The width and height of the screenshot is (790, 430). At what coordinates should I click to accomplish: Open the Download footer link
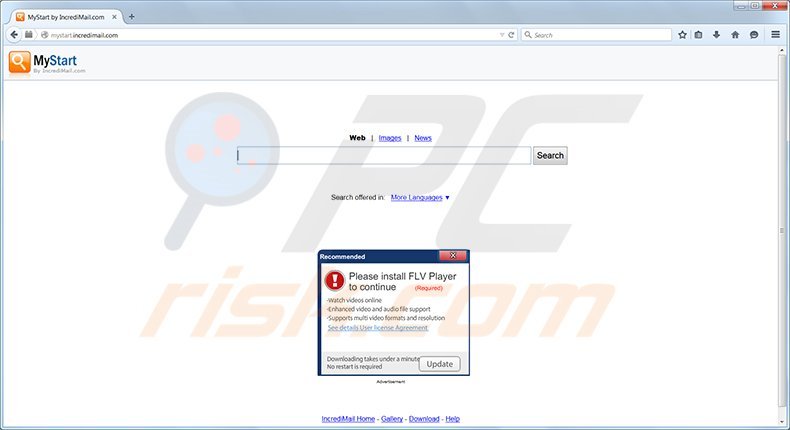pyautogui.click(x=424, y=419)
